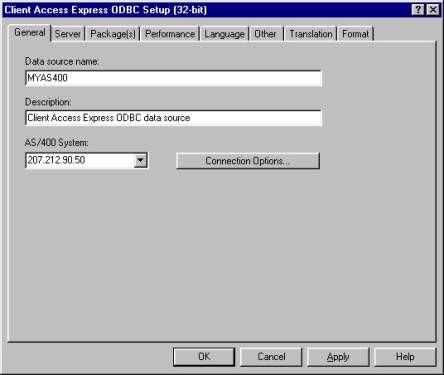Click the Description text field
The height and width of the screenshot is (375, 444).
[173, 118]
